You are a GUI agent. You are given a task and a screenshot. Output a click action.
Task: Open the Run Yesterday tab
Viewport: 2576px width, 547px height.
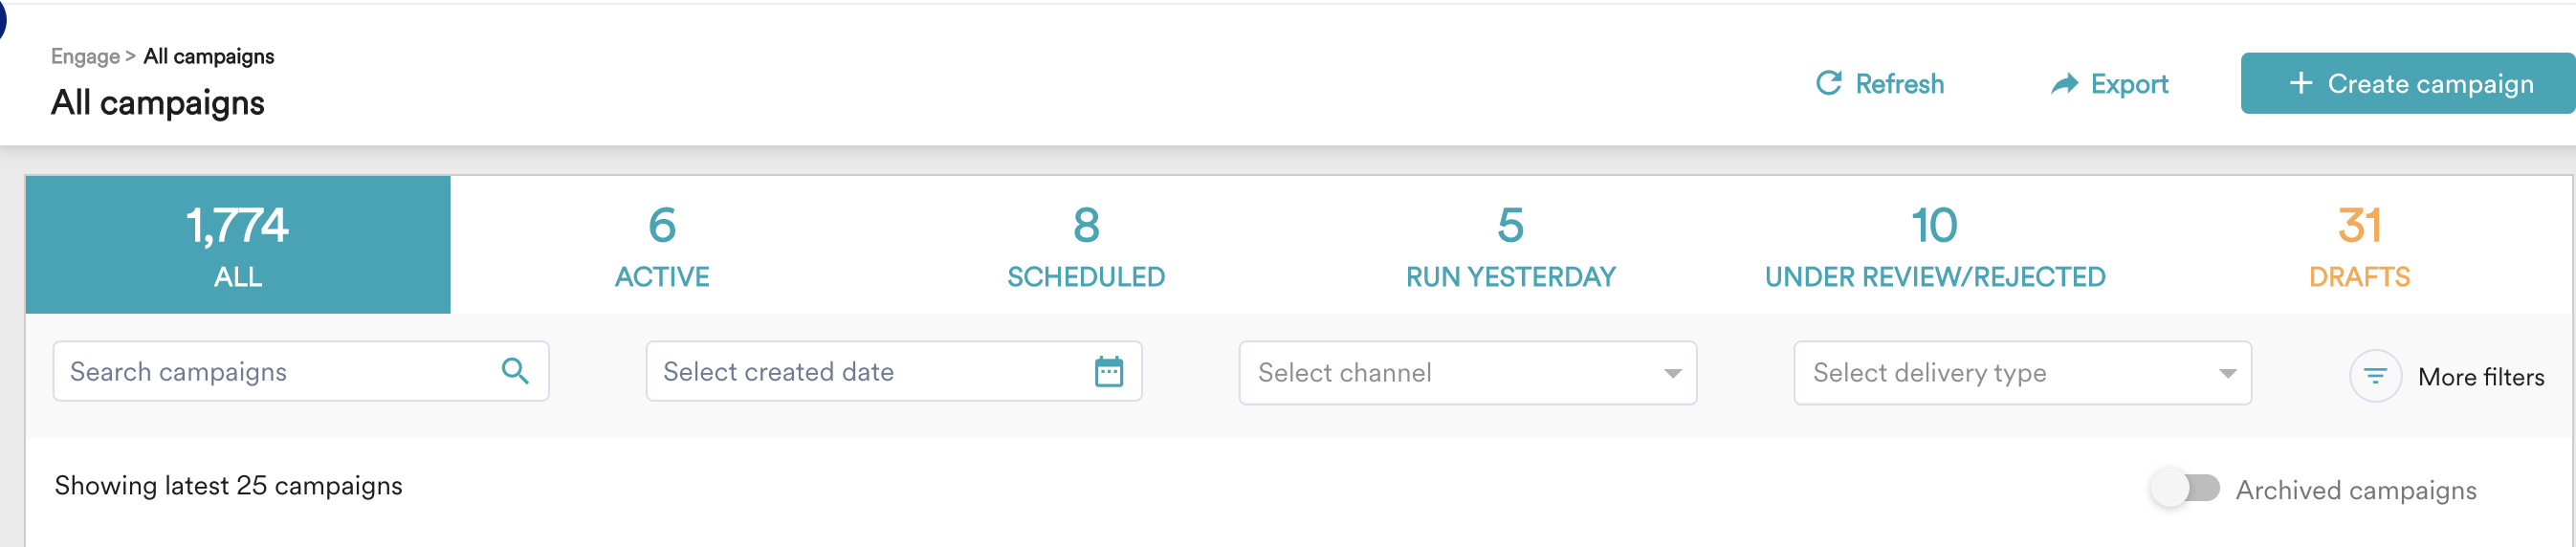[1510, 245]
